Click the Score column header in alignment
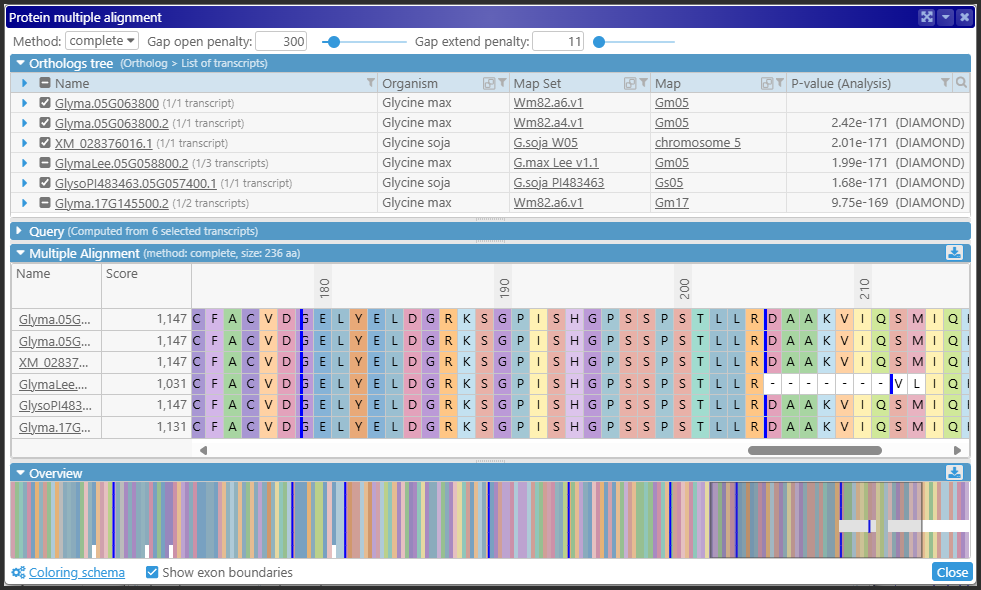This screenshot has width=981, height=590. [121, 273]
